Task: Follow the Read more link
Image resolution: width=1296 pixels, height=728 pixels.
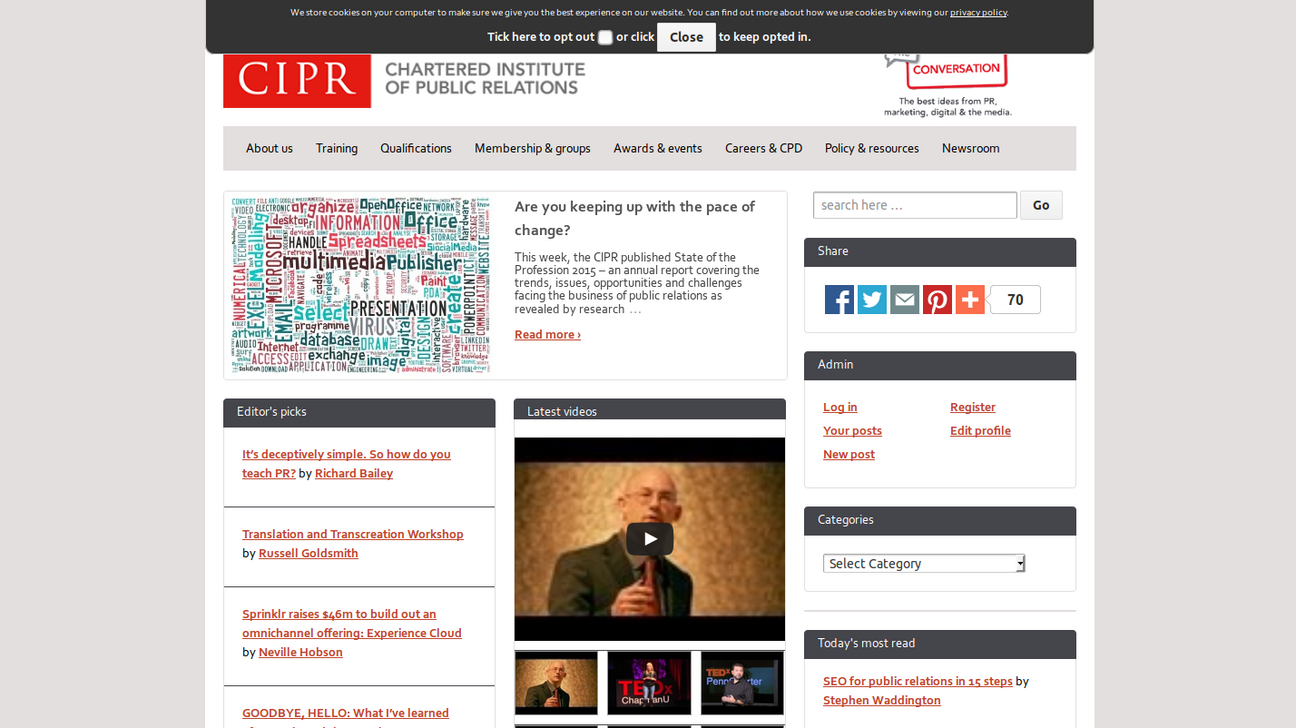Action: [547, 334]
